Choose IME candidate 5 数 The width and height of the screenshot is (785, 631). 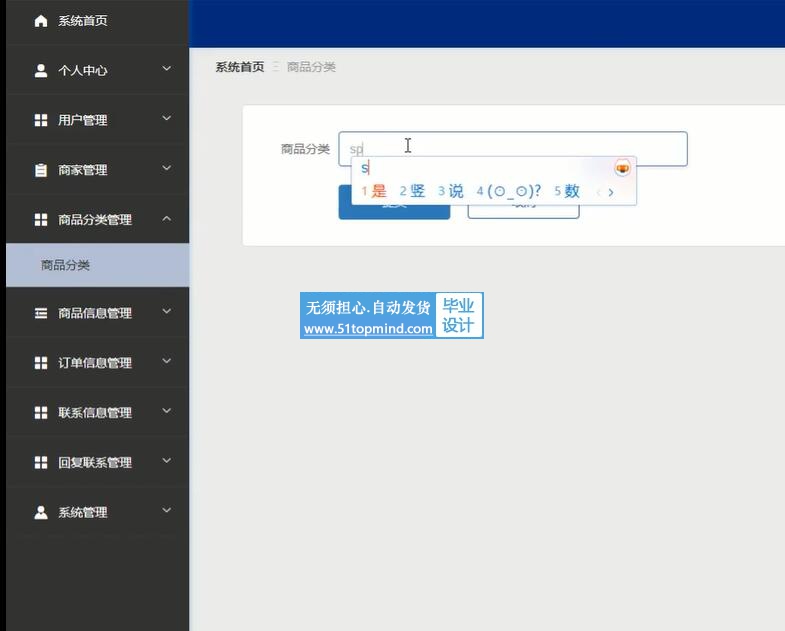pyautogui.click(x=567, y=191)
